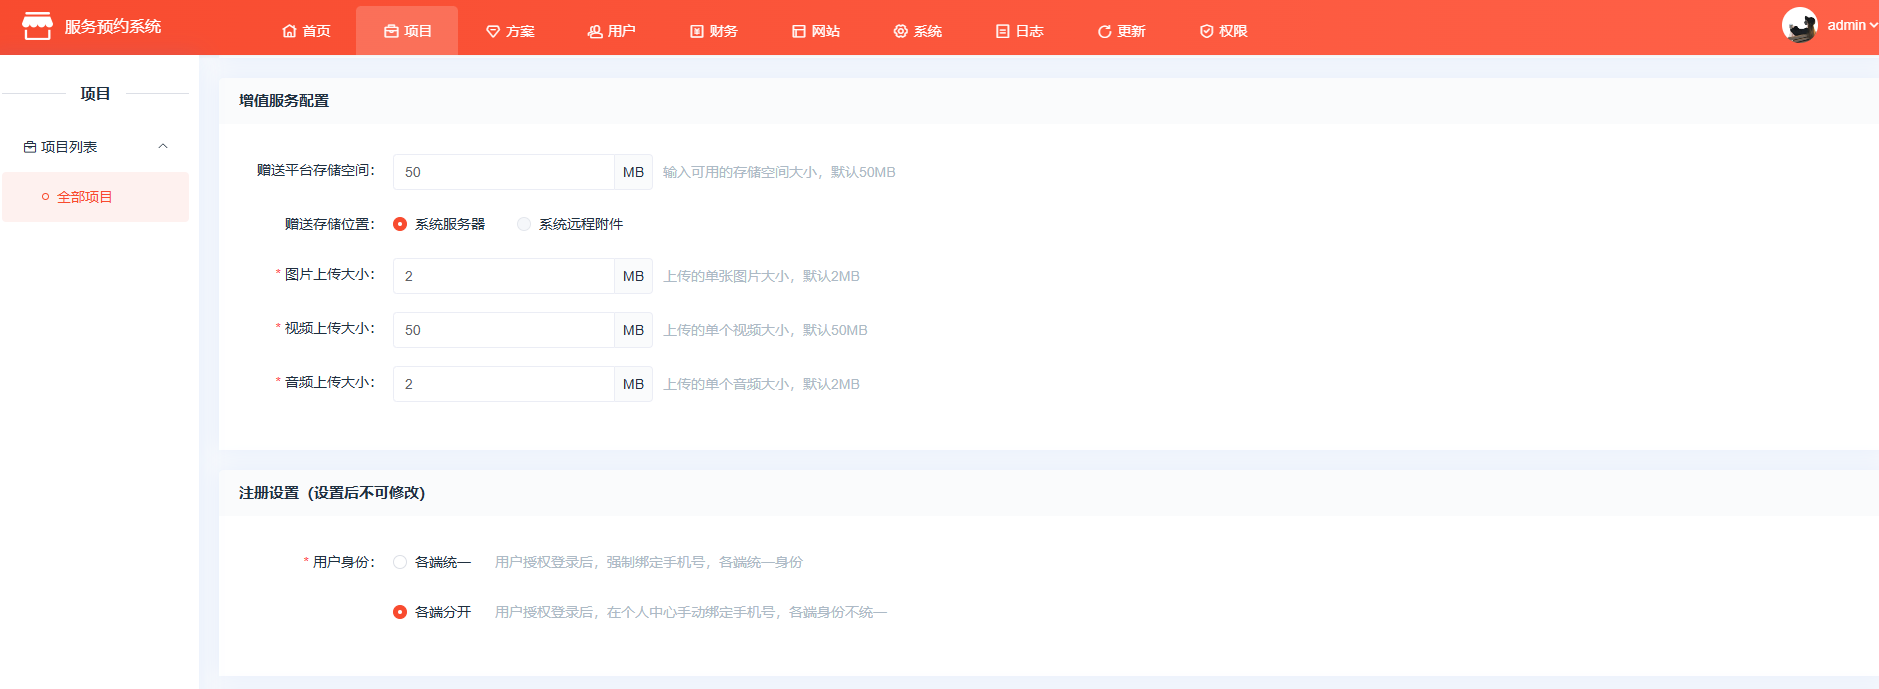Select the 系统服务器 storage option

400,224
